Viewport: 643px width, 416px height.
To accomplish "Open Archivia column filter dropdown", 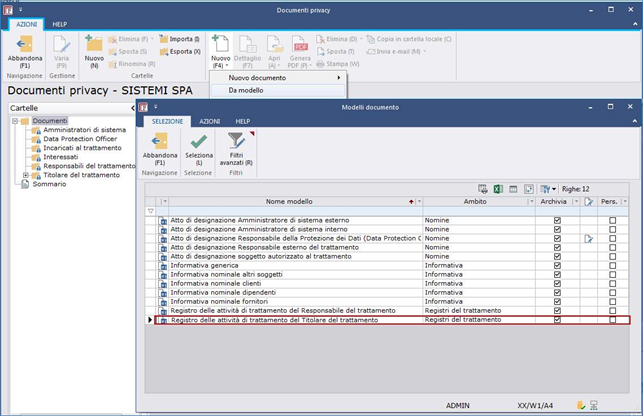I will point(576,201).
